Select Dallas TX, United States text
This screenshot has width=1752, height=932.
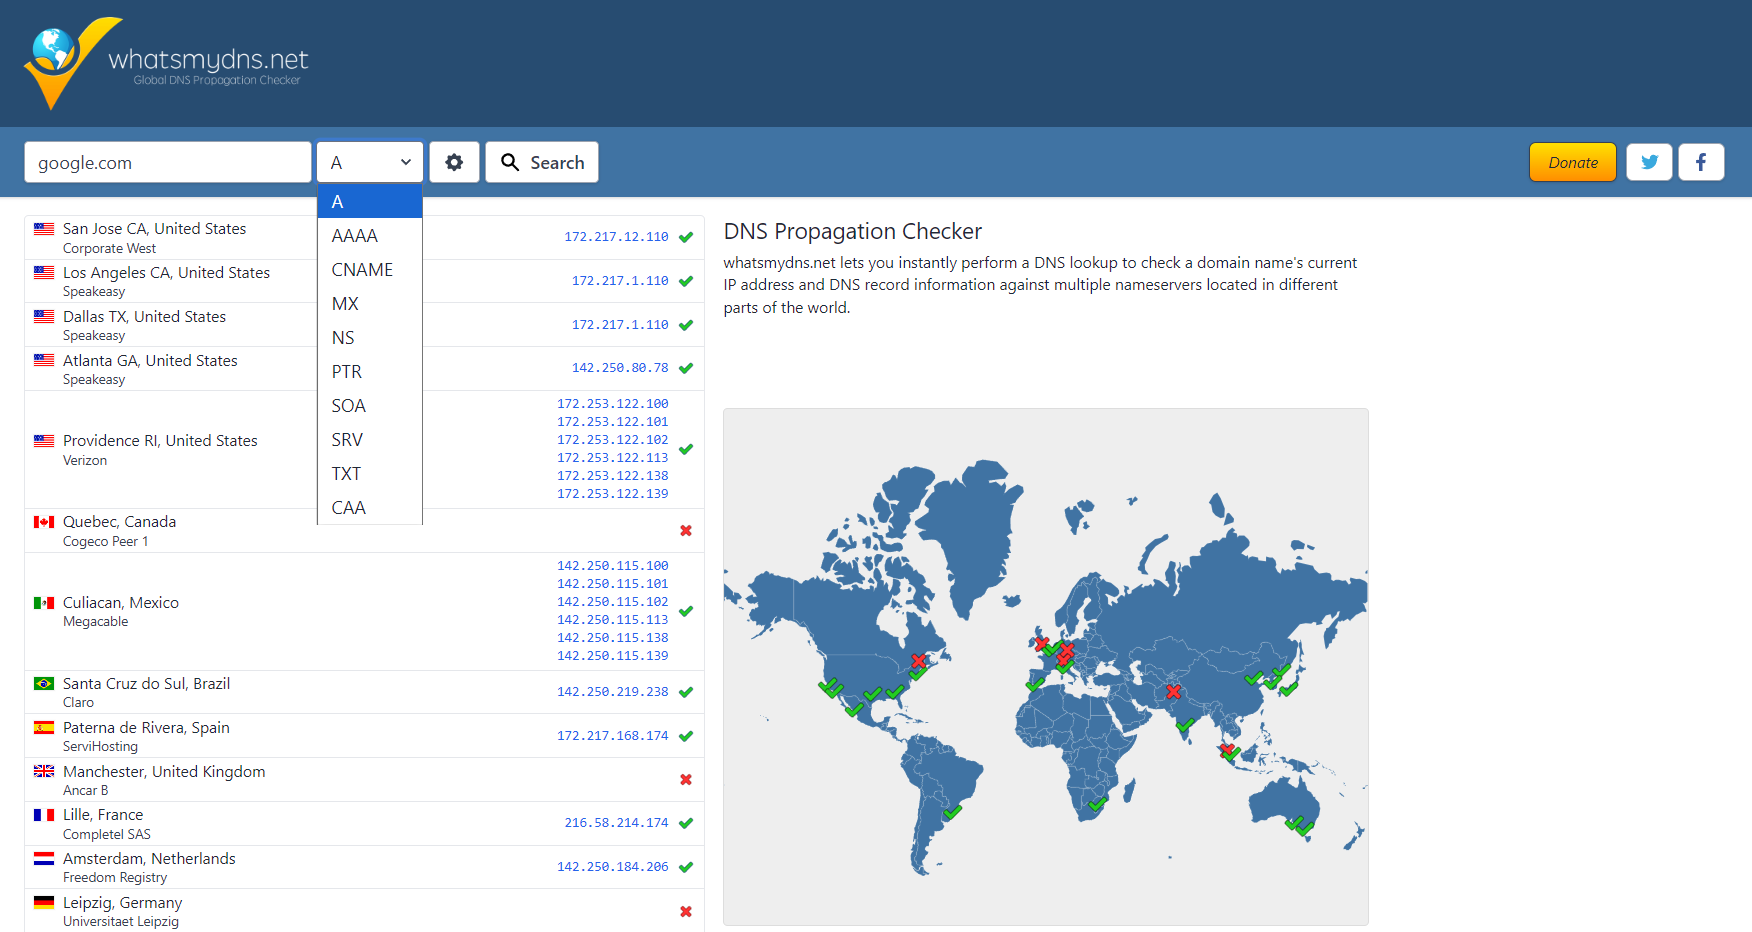[x=144, y=317]
